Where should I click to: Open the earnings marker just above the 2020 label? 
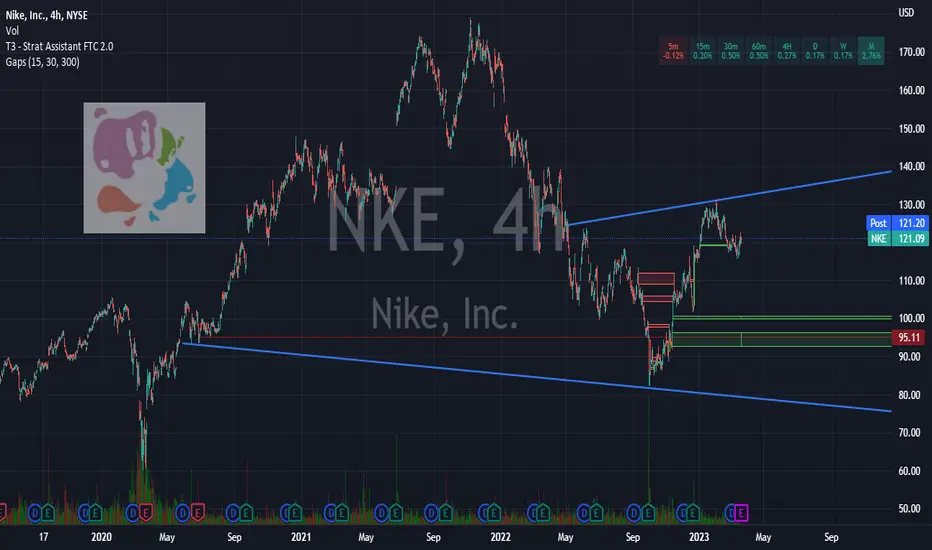point(96,512)
